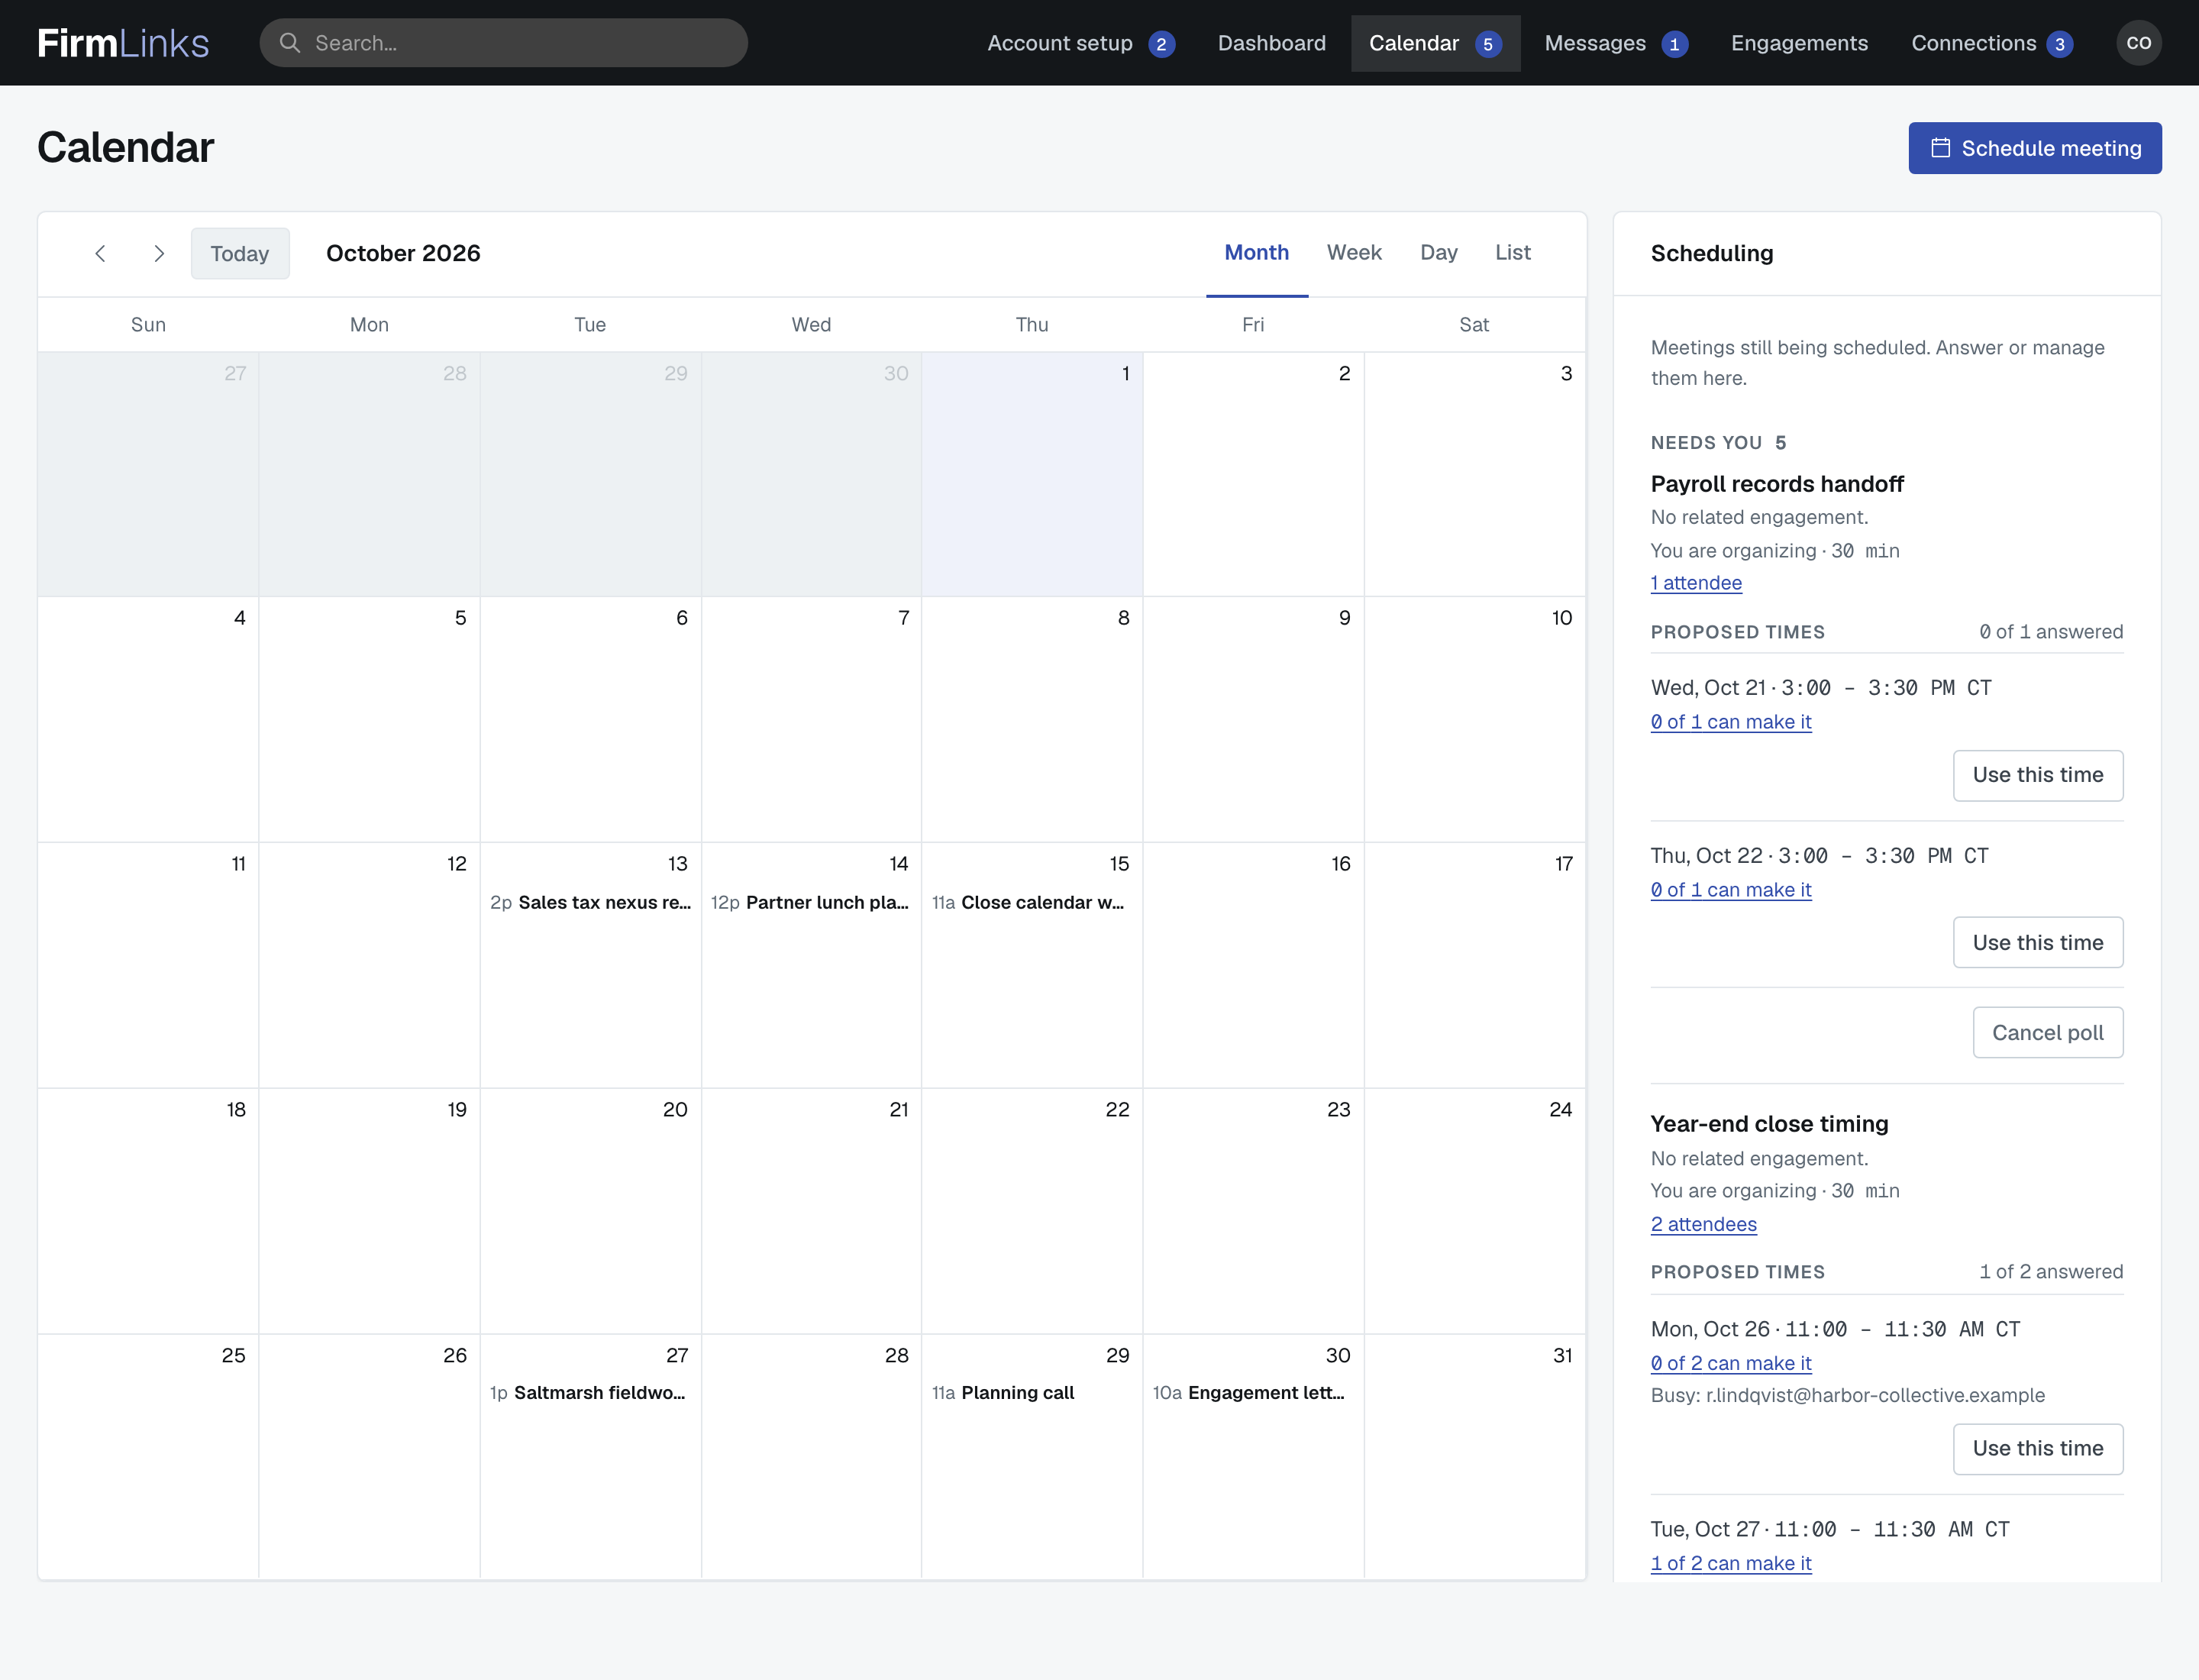Click the Calendar badge showing 5

(1487, 44)
